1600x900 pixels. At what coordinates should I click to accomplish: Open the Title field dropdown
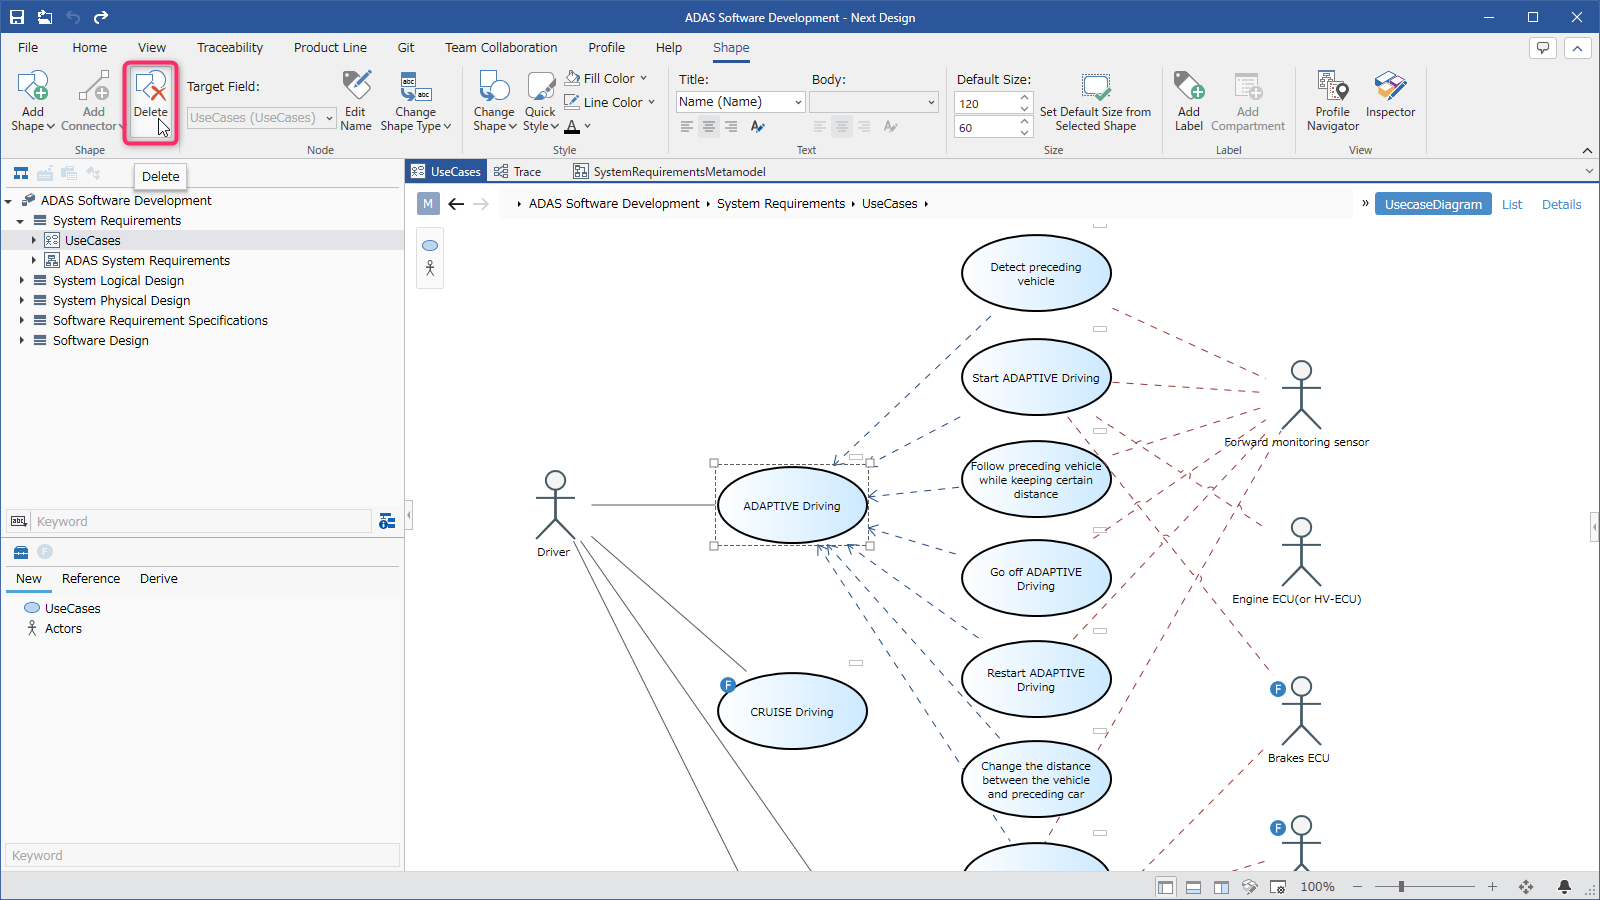tap(799, 102)
